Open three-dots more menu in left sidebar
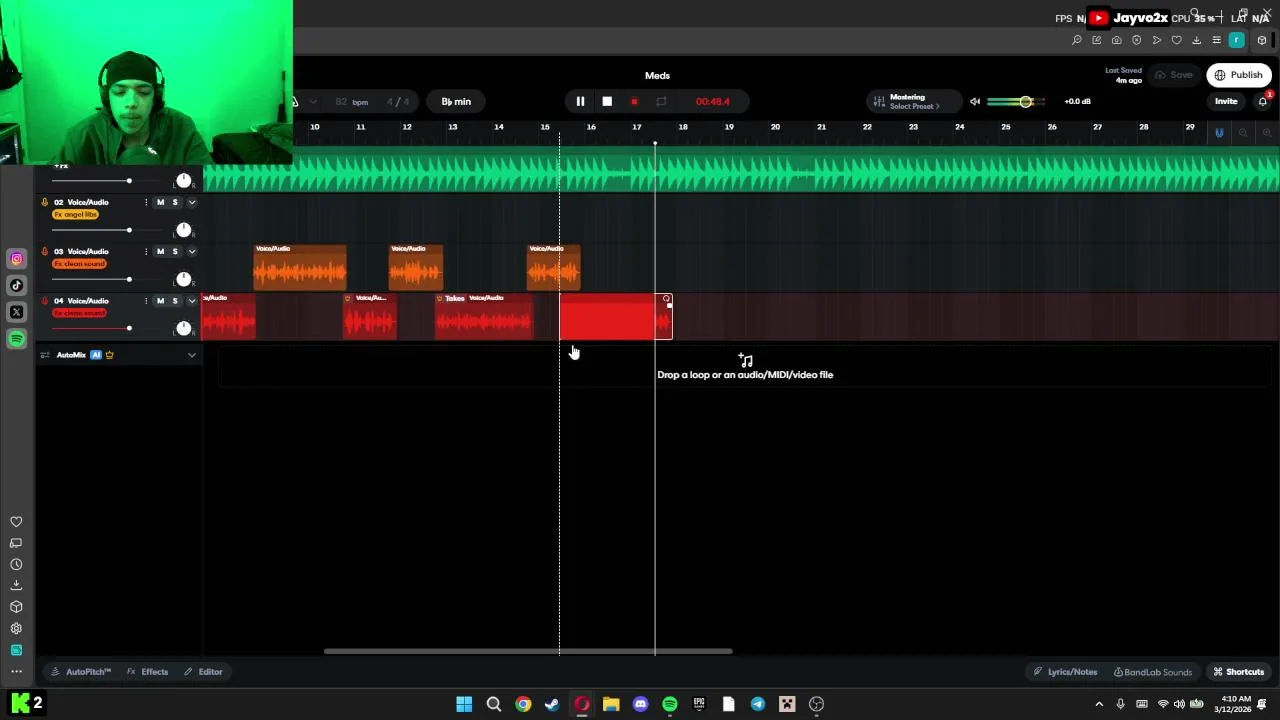Image resolution: width=1280 pixels, height=720 pixels. (x=16, y=671)
